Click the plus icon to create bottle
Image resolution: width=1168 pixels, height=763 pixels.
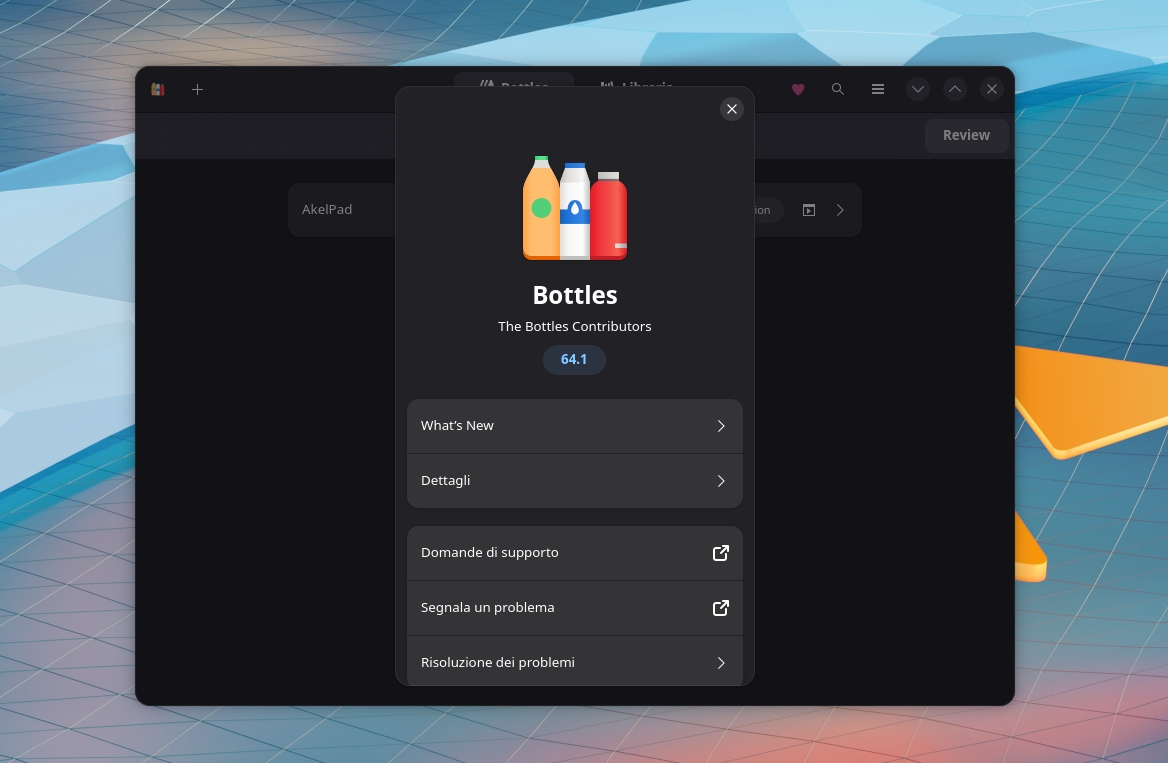(x=197, y=89)
